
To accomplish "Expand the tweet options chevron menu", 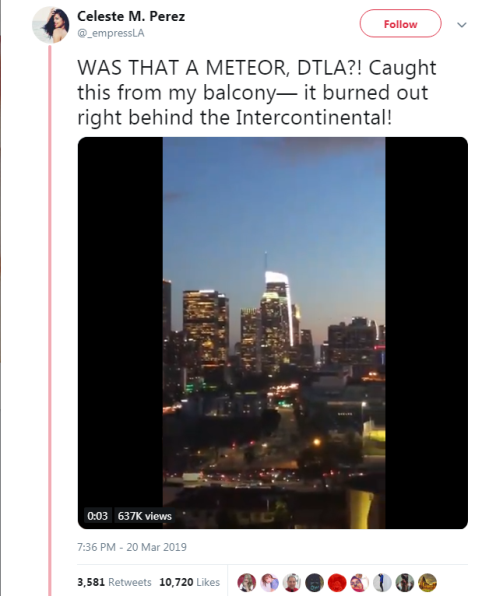I will (461, 25).
